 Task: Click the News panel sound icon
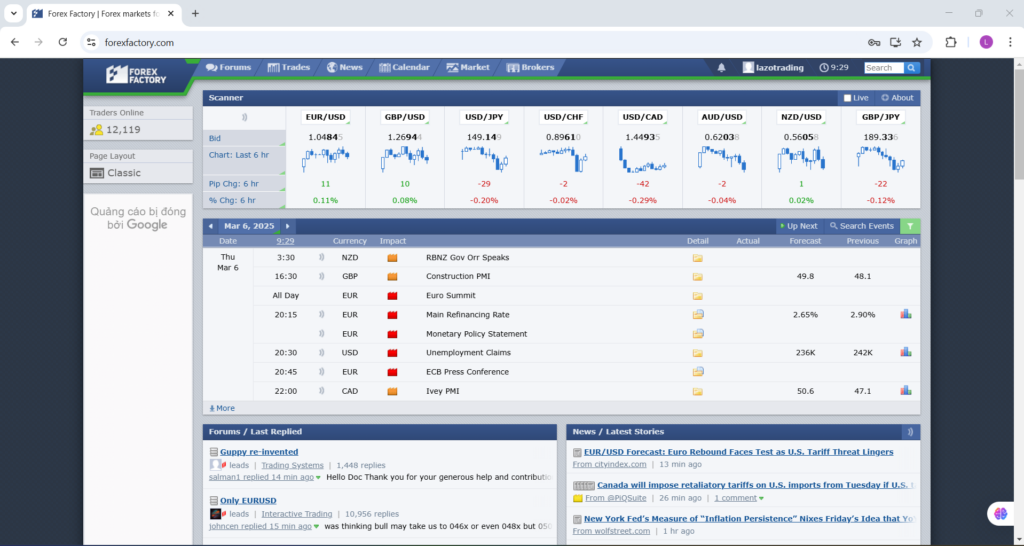(x=910, y=432)
